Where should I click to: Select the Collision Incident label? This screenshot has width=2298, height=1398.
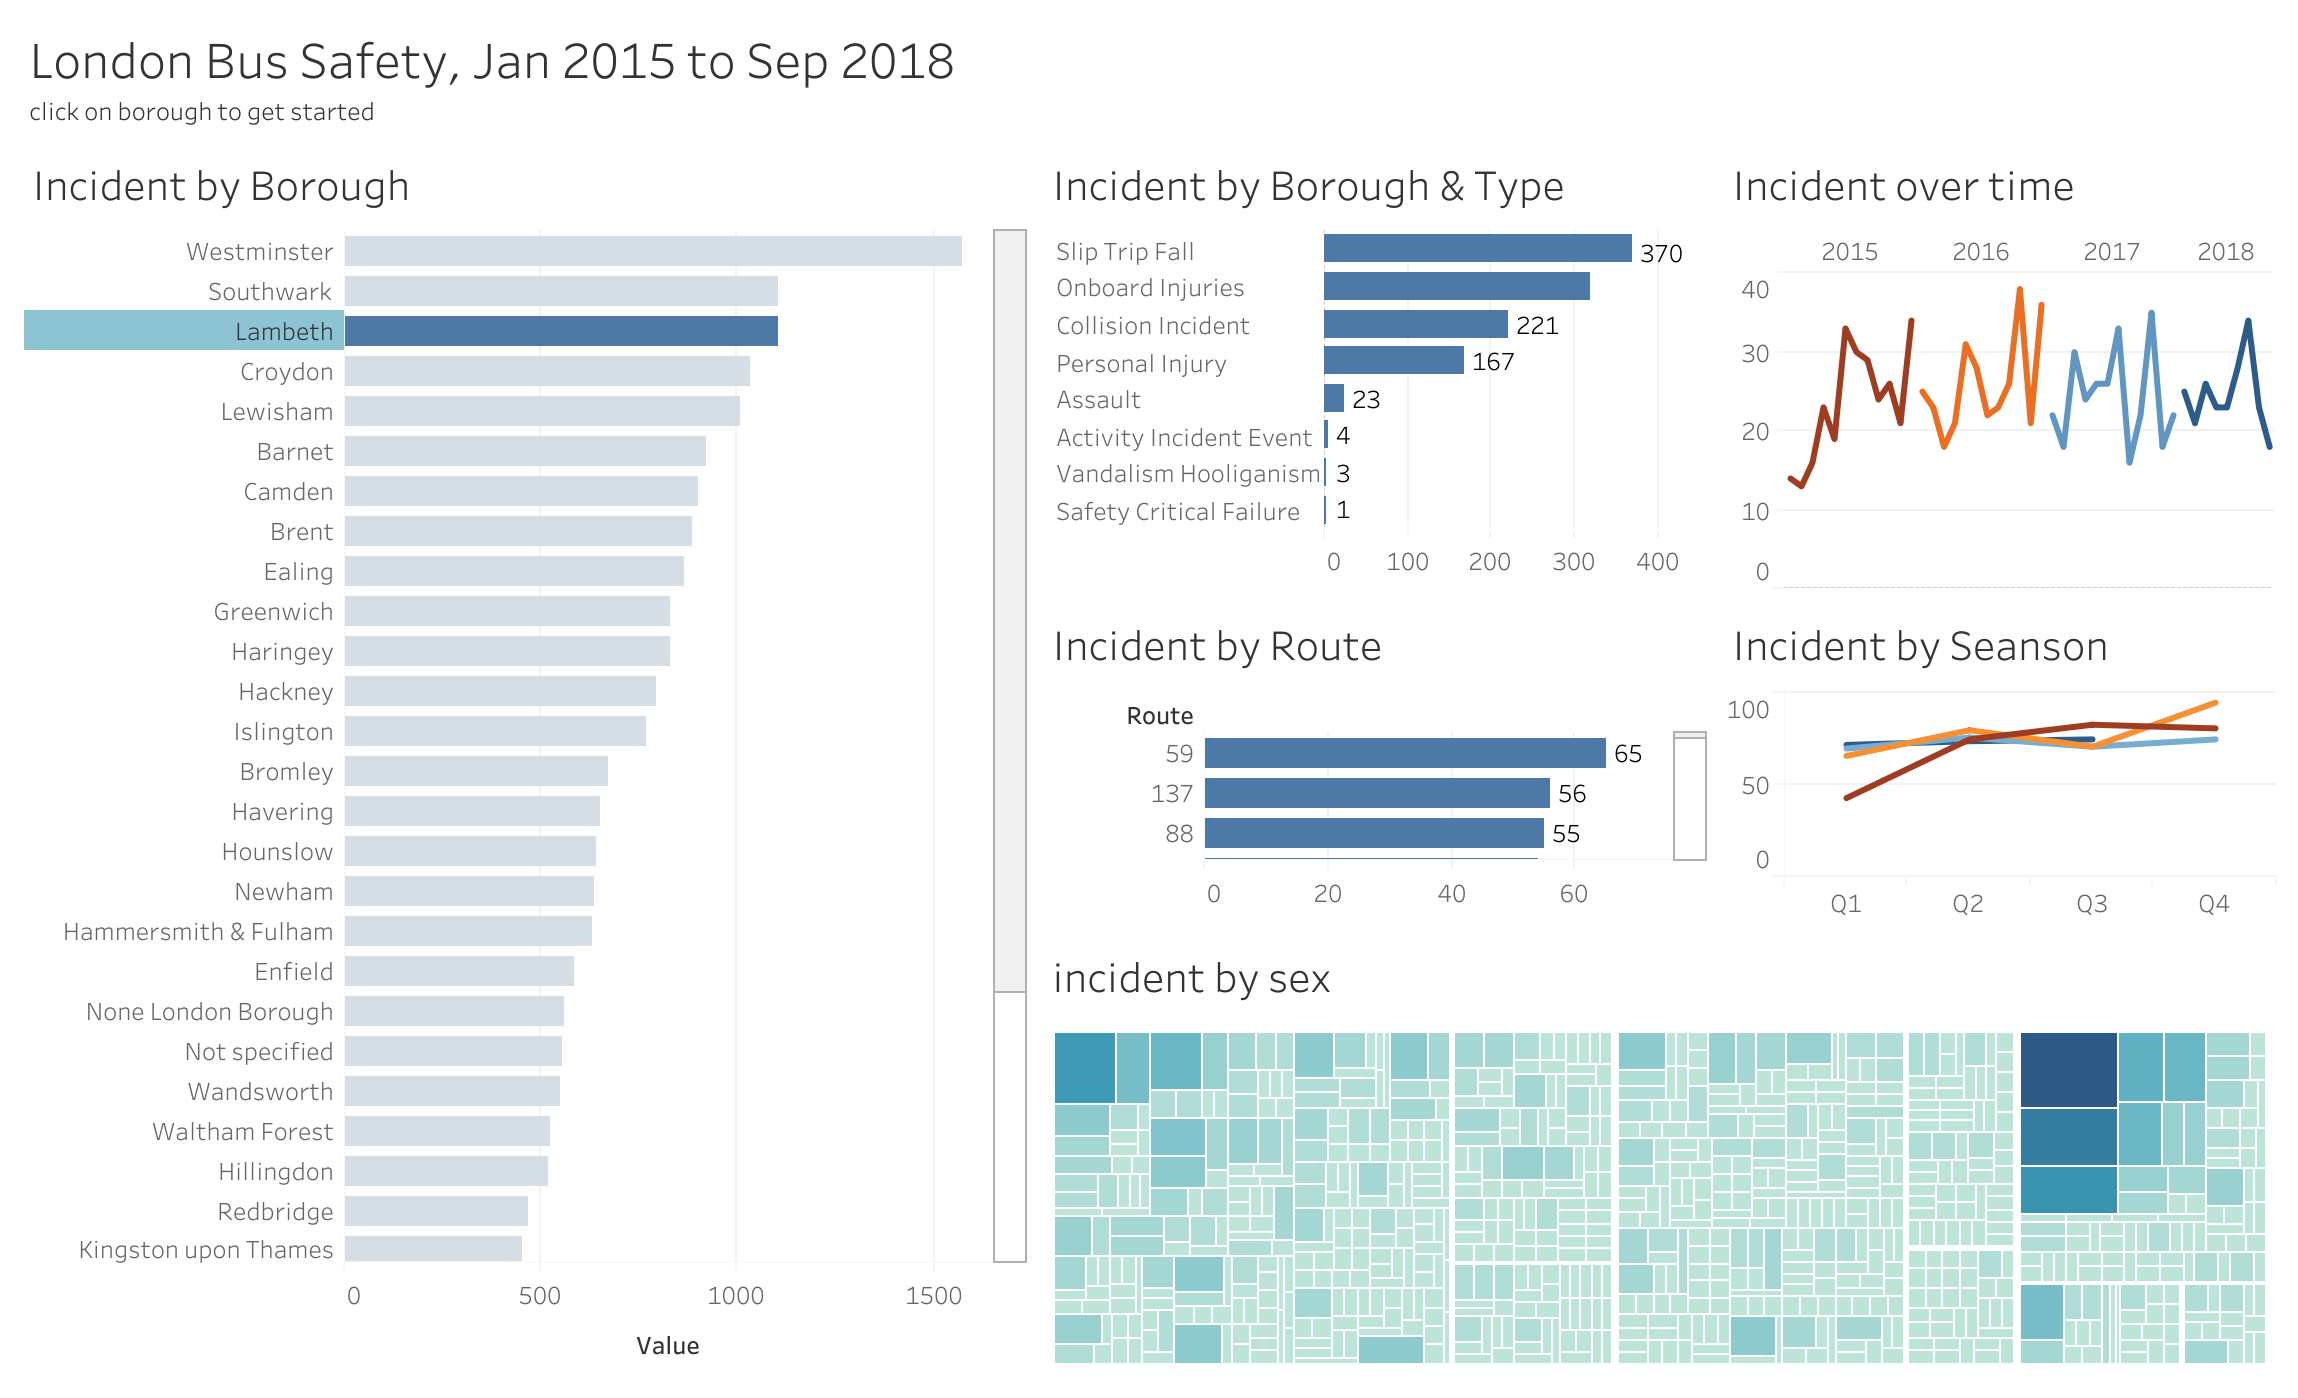pos(1153,326)
